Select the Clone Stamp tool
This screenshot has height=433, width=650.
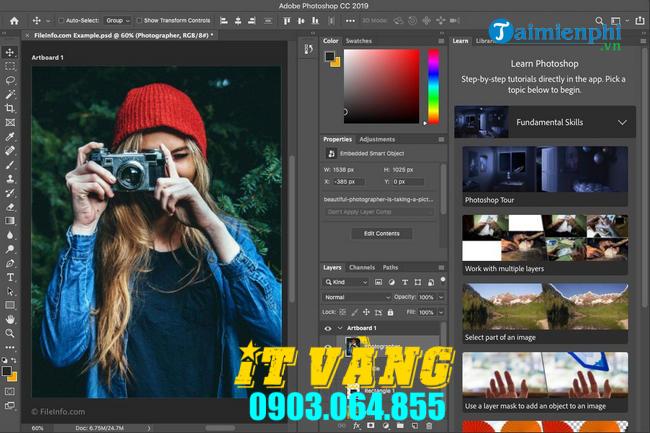pyautogui.click(x=10, y=179)
